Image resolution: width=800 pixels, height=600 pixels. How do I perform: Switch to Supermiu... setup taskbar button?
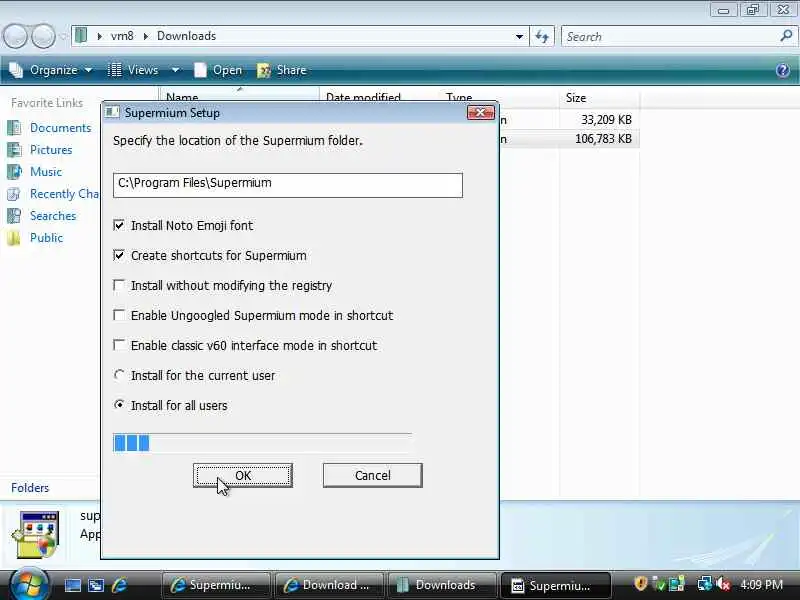click(x=556, y=585)
